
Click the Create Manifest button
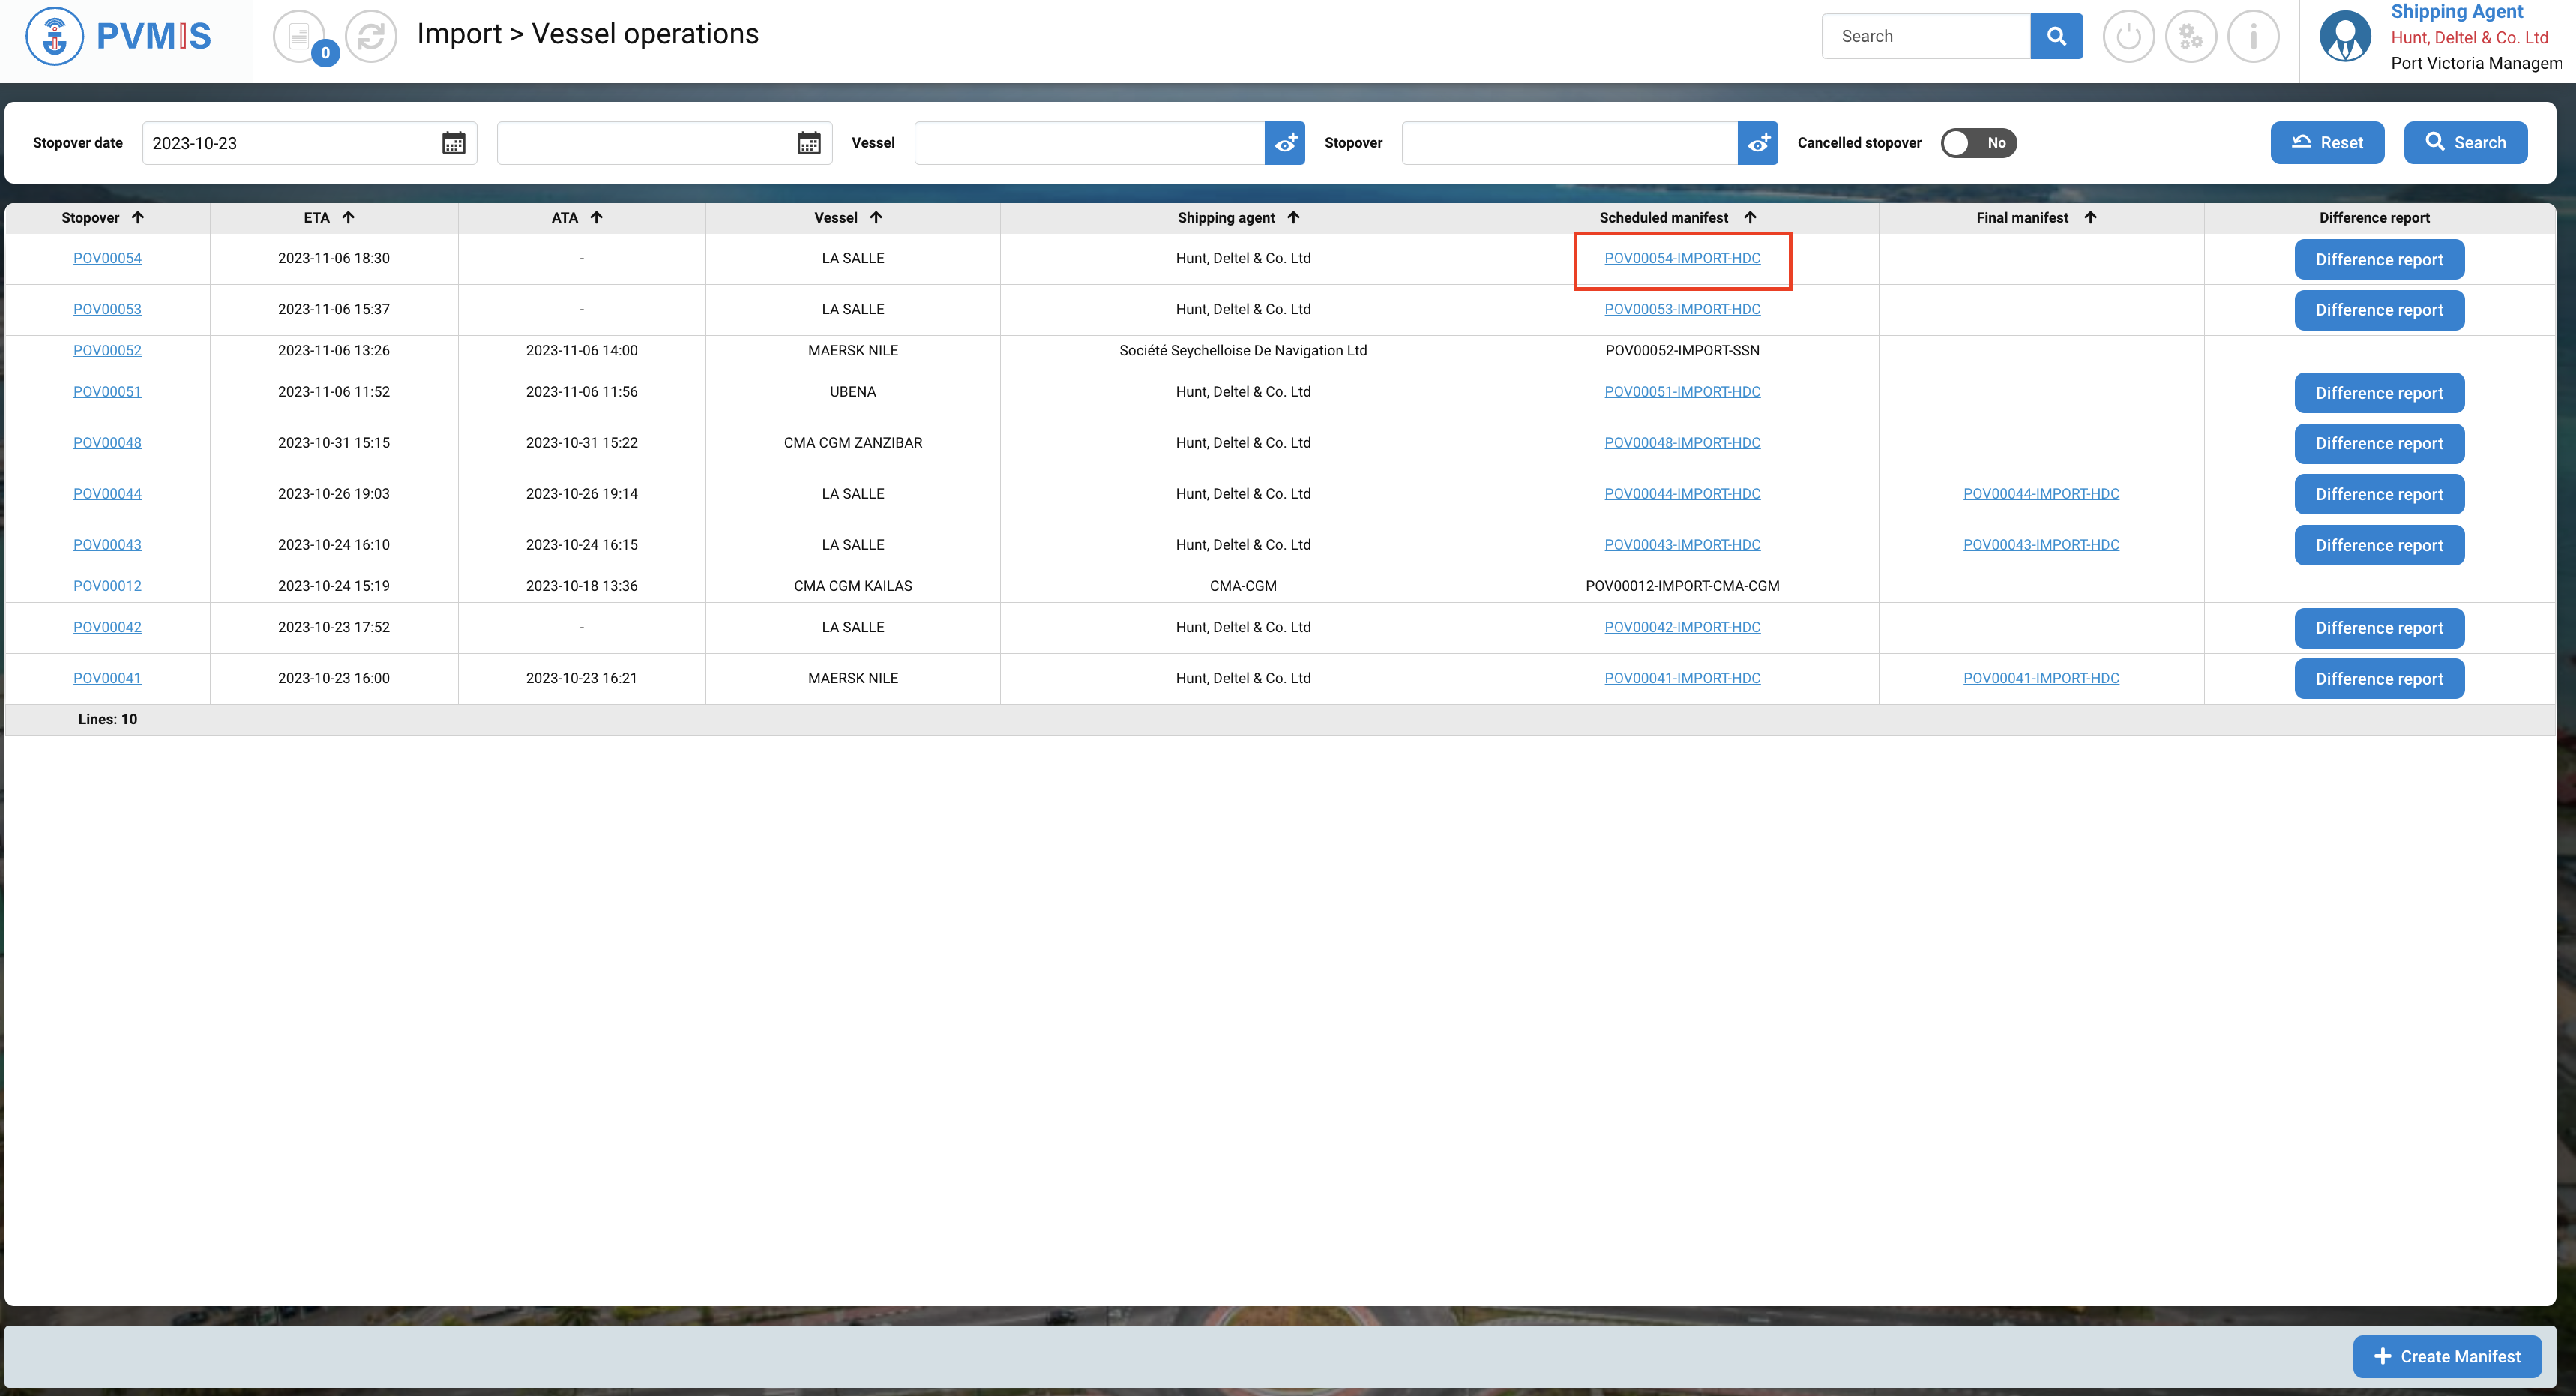[x=2446, y=1356]
